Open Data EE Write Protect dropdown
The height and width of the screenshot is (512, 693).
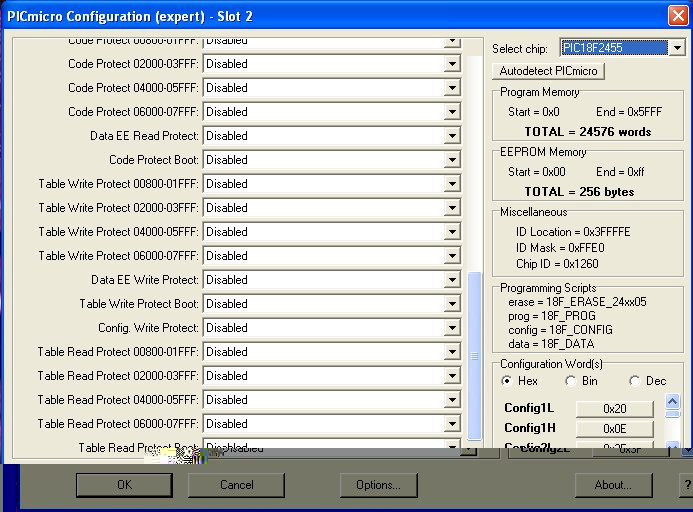[x=452, y=280]
